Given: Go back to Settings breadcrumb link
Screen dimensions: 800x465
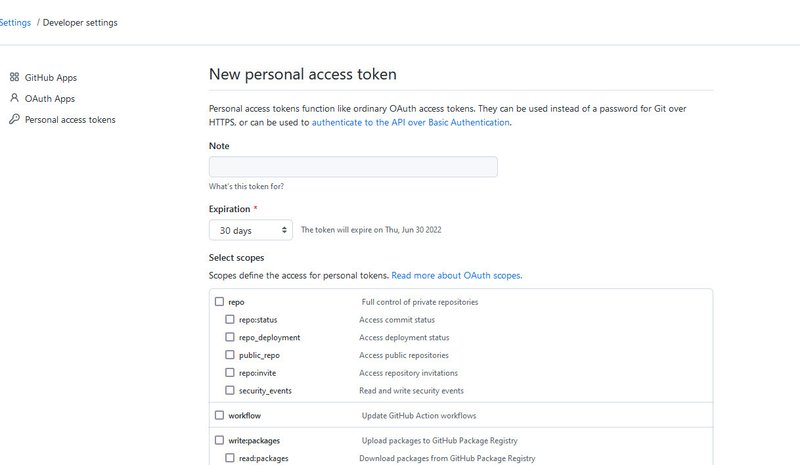Looking at the screenshot, I should [15, 22].
